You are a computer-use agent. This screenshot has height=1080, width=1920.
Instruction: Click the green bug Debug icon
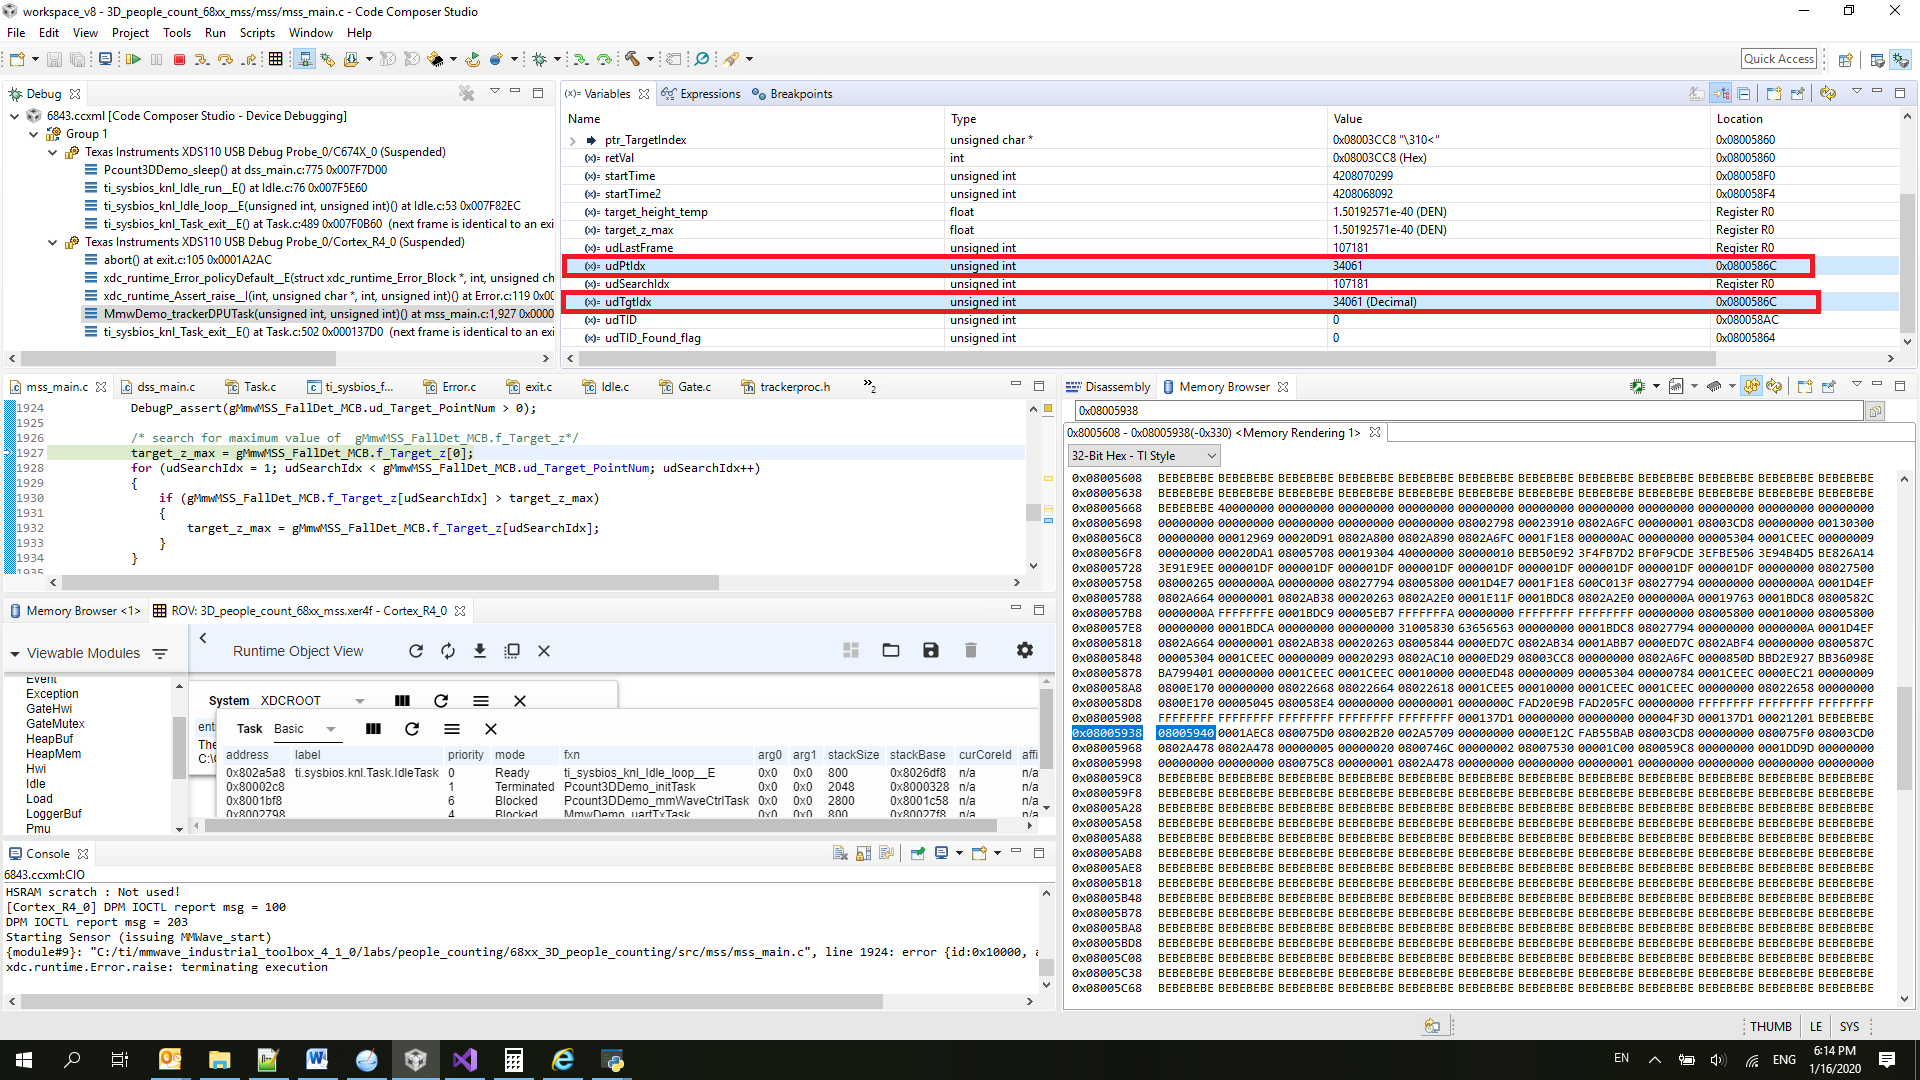[x=540, y=60]
